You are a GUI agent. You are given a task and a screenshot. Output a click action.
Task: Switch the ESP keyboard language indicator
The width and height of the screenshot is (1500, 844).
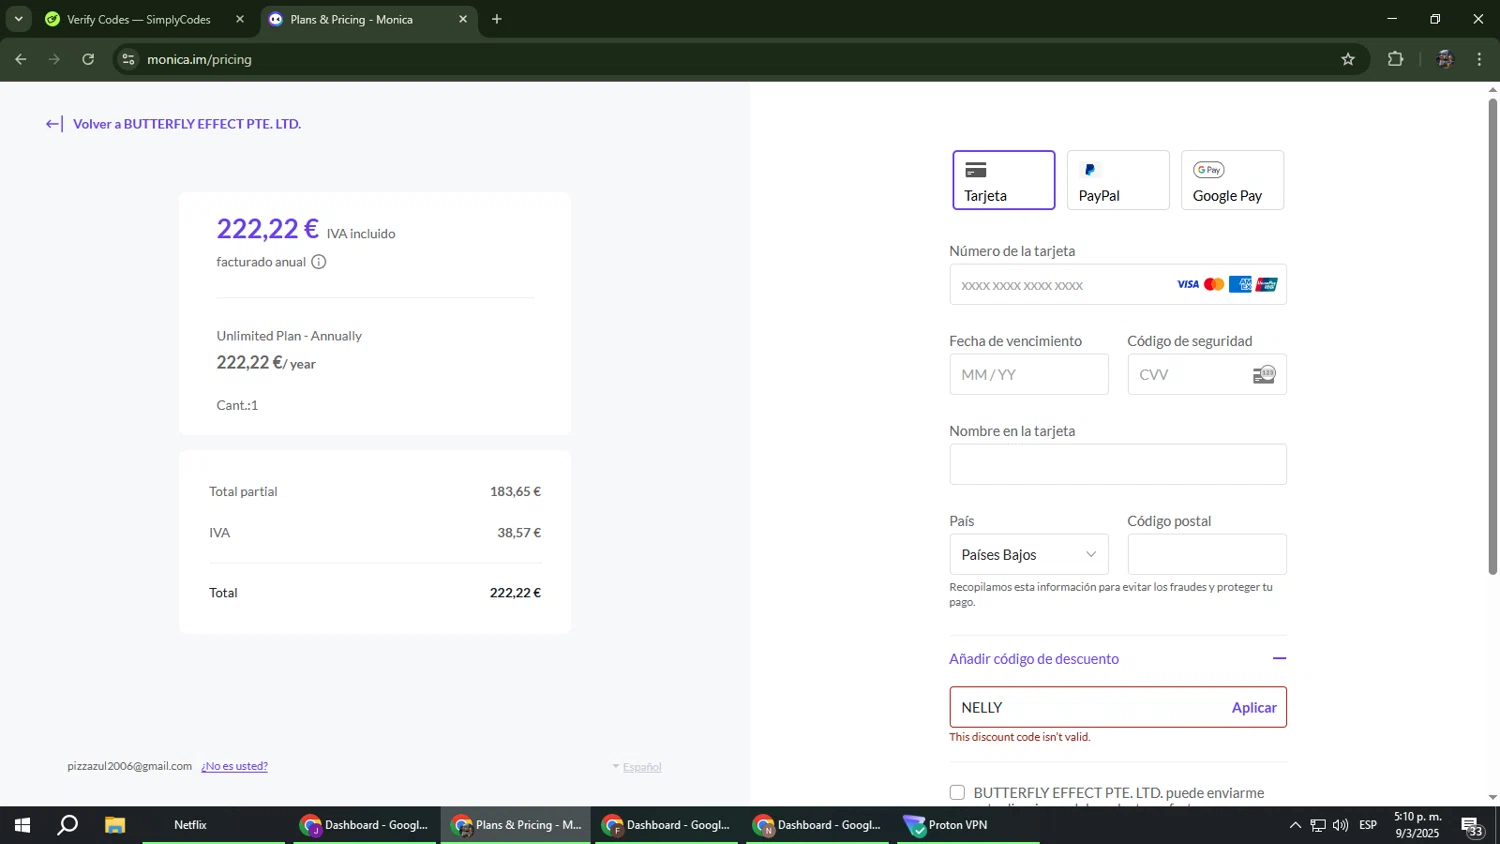point(1368,825)
